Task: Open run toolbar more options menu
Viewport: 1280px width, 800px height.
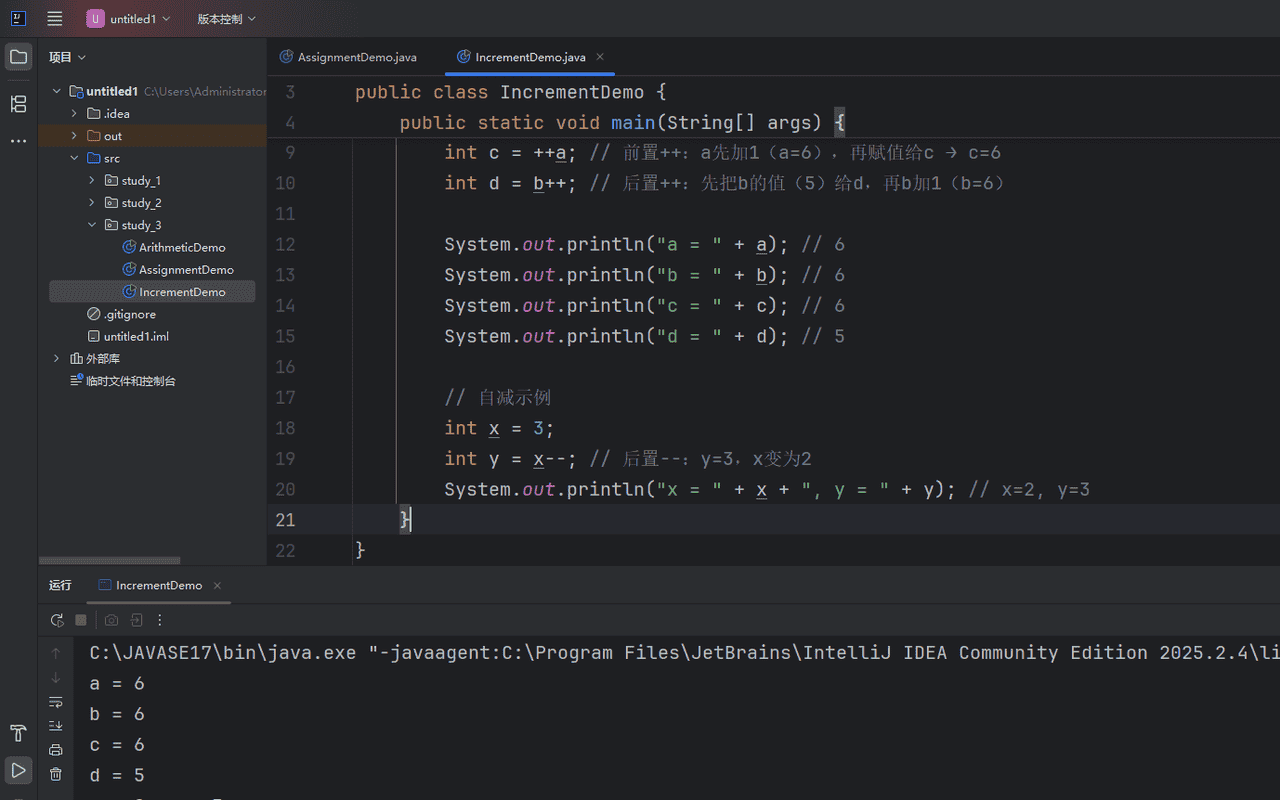Action: pyautogui.click(x=160, y=620)
